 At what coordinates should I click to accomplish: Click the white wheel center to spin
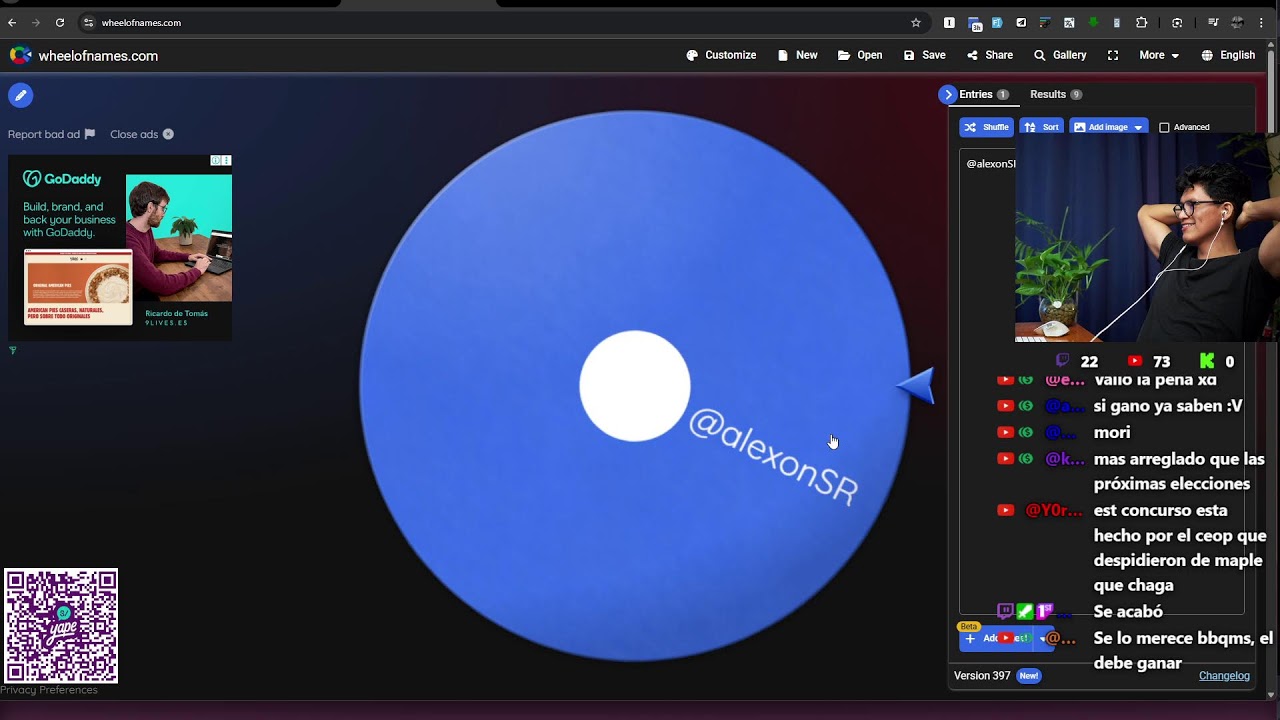tap(635, 386)
